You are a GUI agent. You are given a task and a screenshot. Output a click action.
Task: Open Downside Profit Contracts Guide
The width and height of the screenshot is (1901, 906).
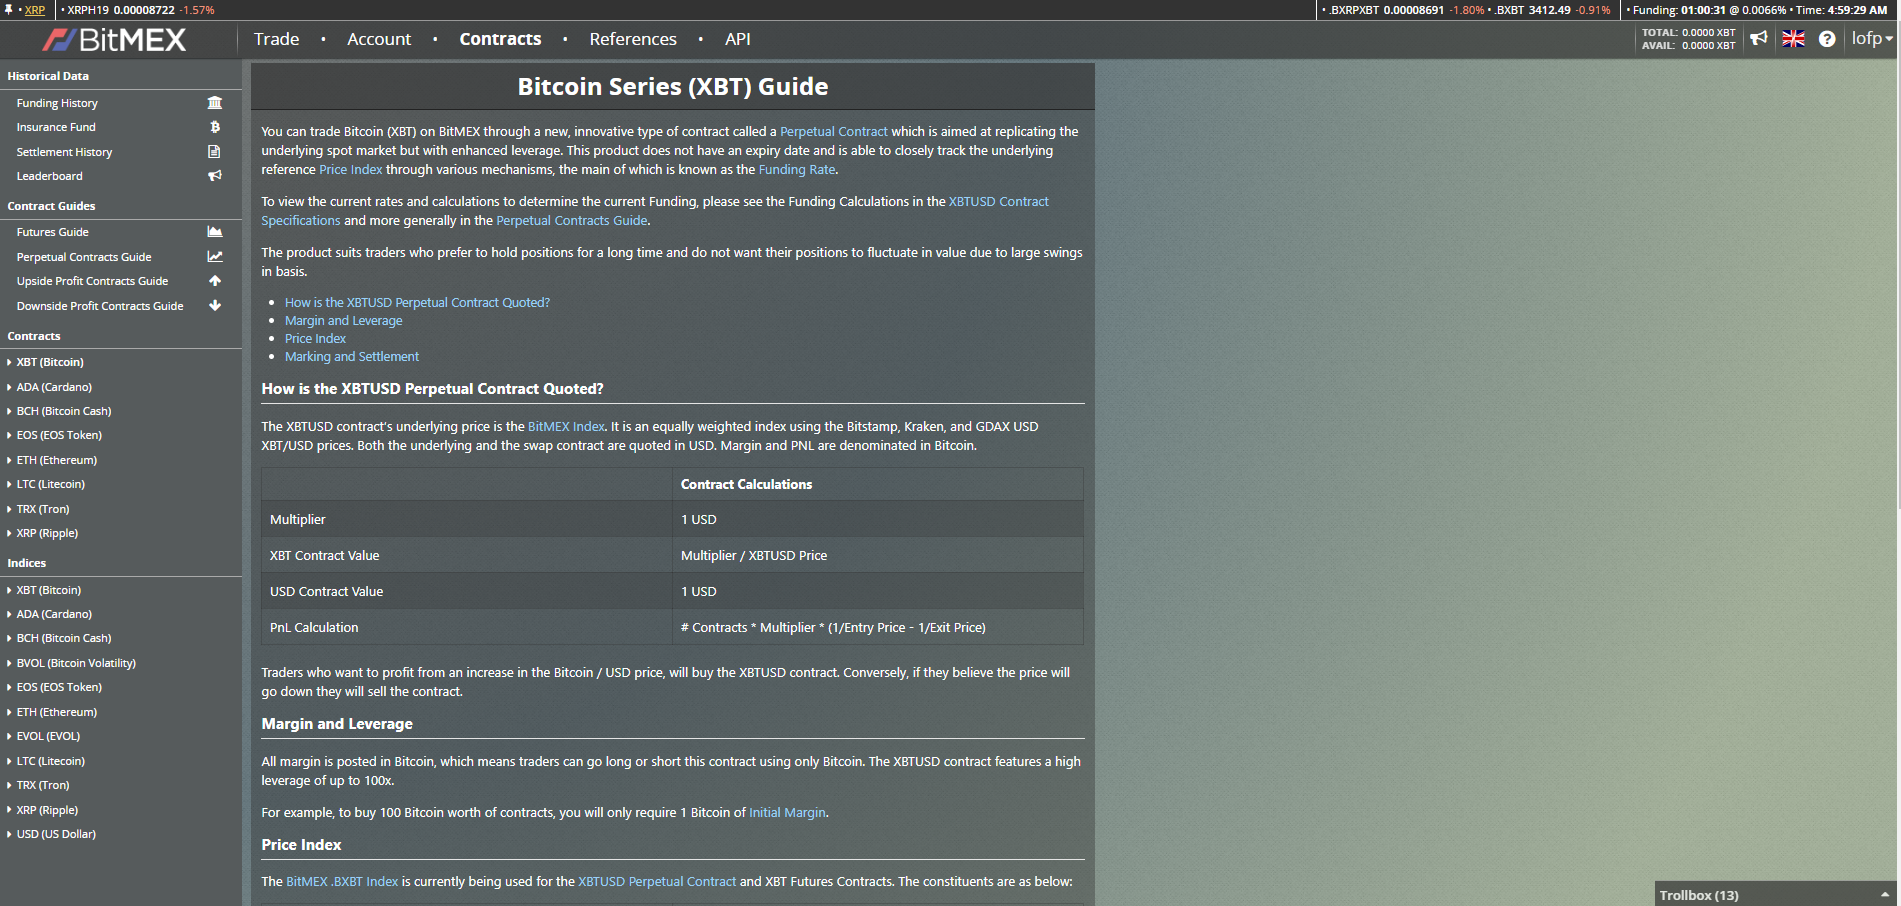pyautogui.click(x=100, y=306)
